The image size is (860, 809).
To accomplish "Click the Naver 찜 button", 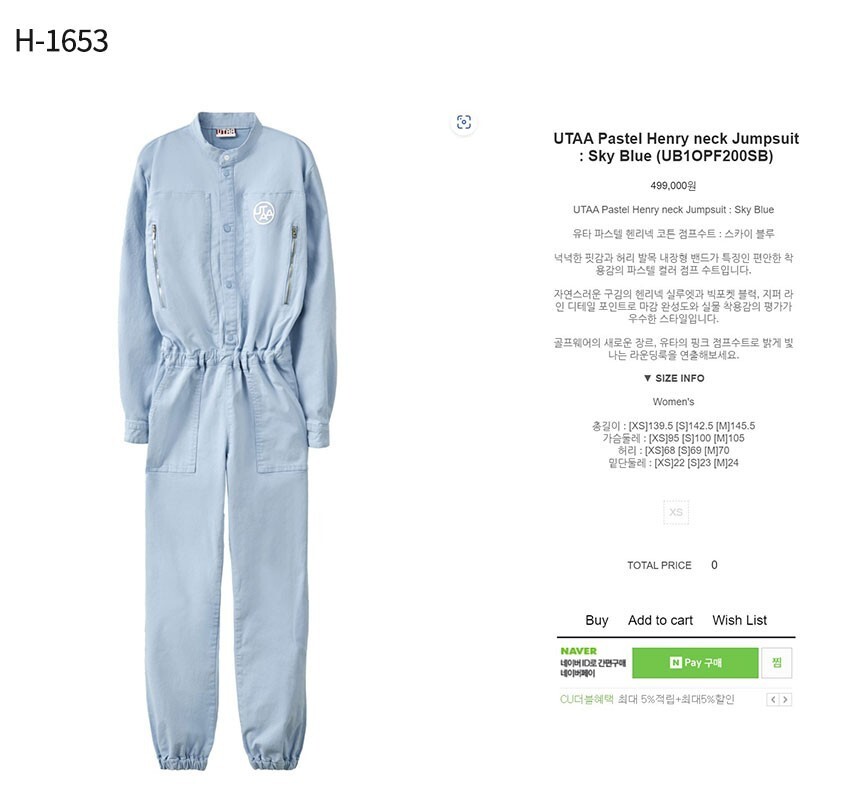I will [x=777, y=663].
